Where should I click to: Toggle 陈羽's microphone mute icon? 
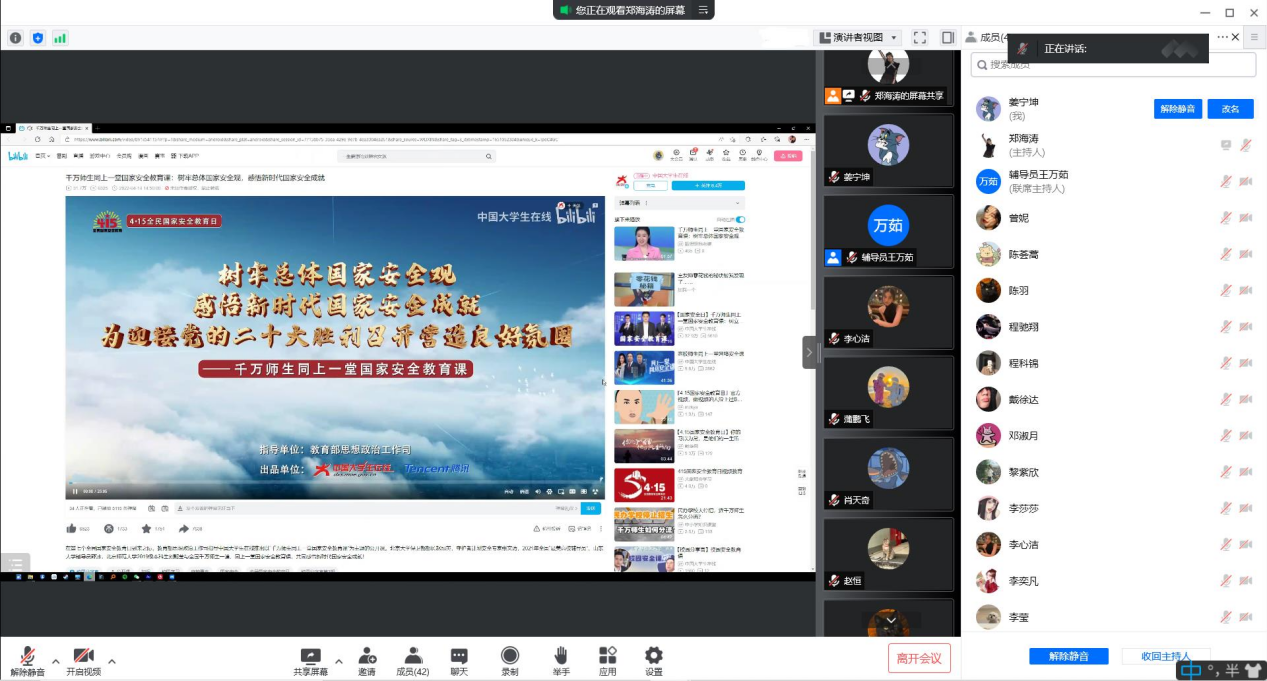point(1225,290)
